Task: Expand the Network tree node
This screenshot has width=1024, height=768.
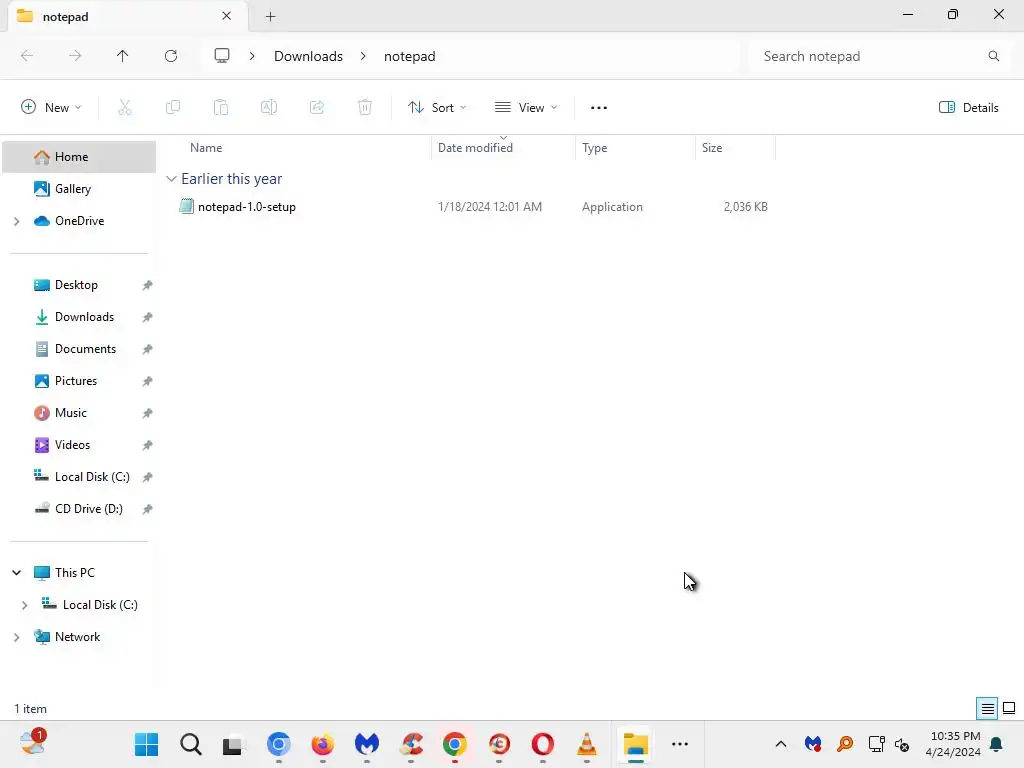Action: [x=17, y=637]
